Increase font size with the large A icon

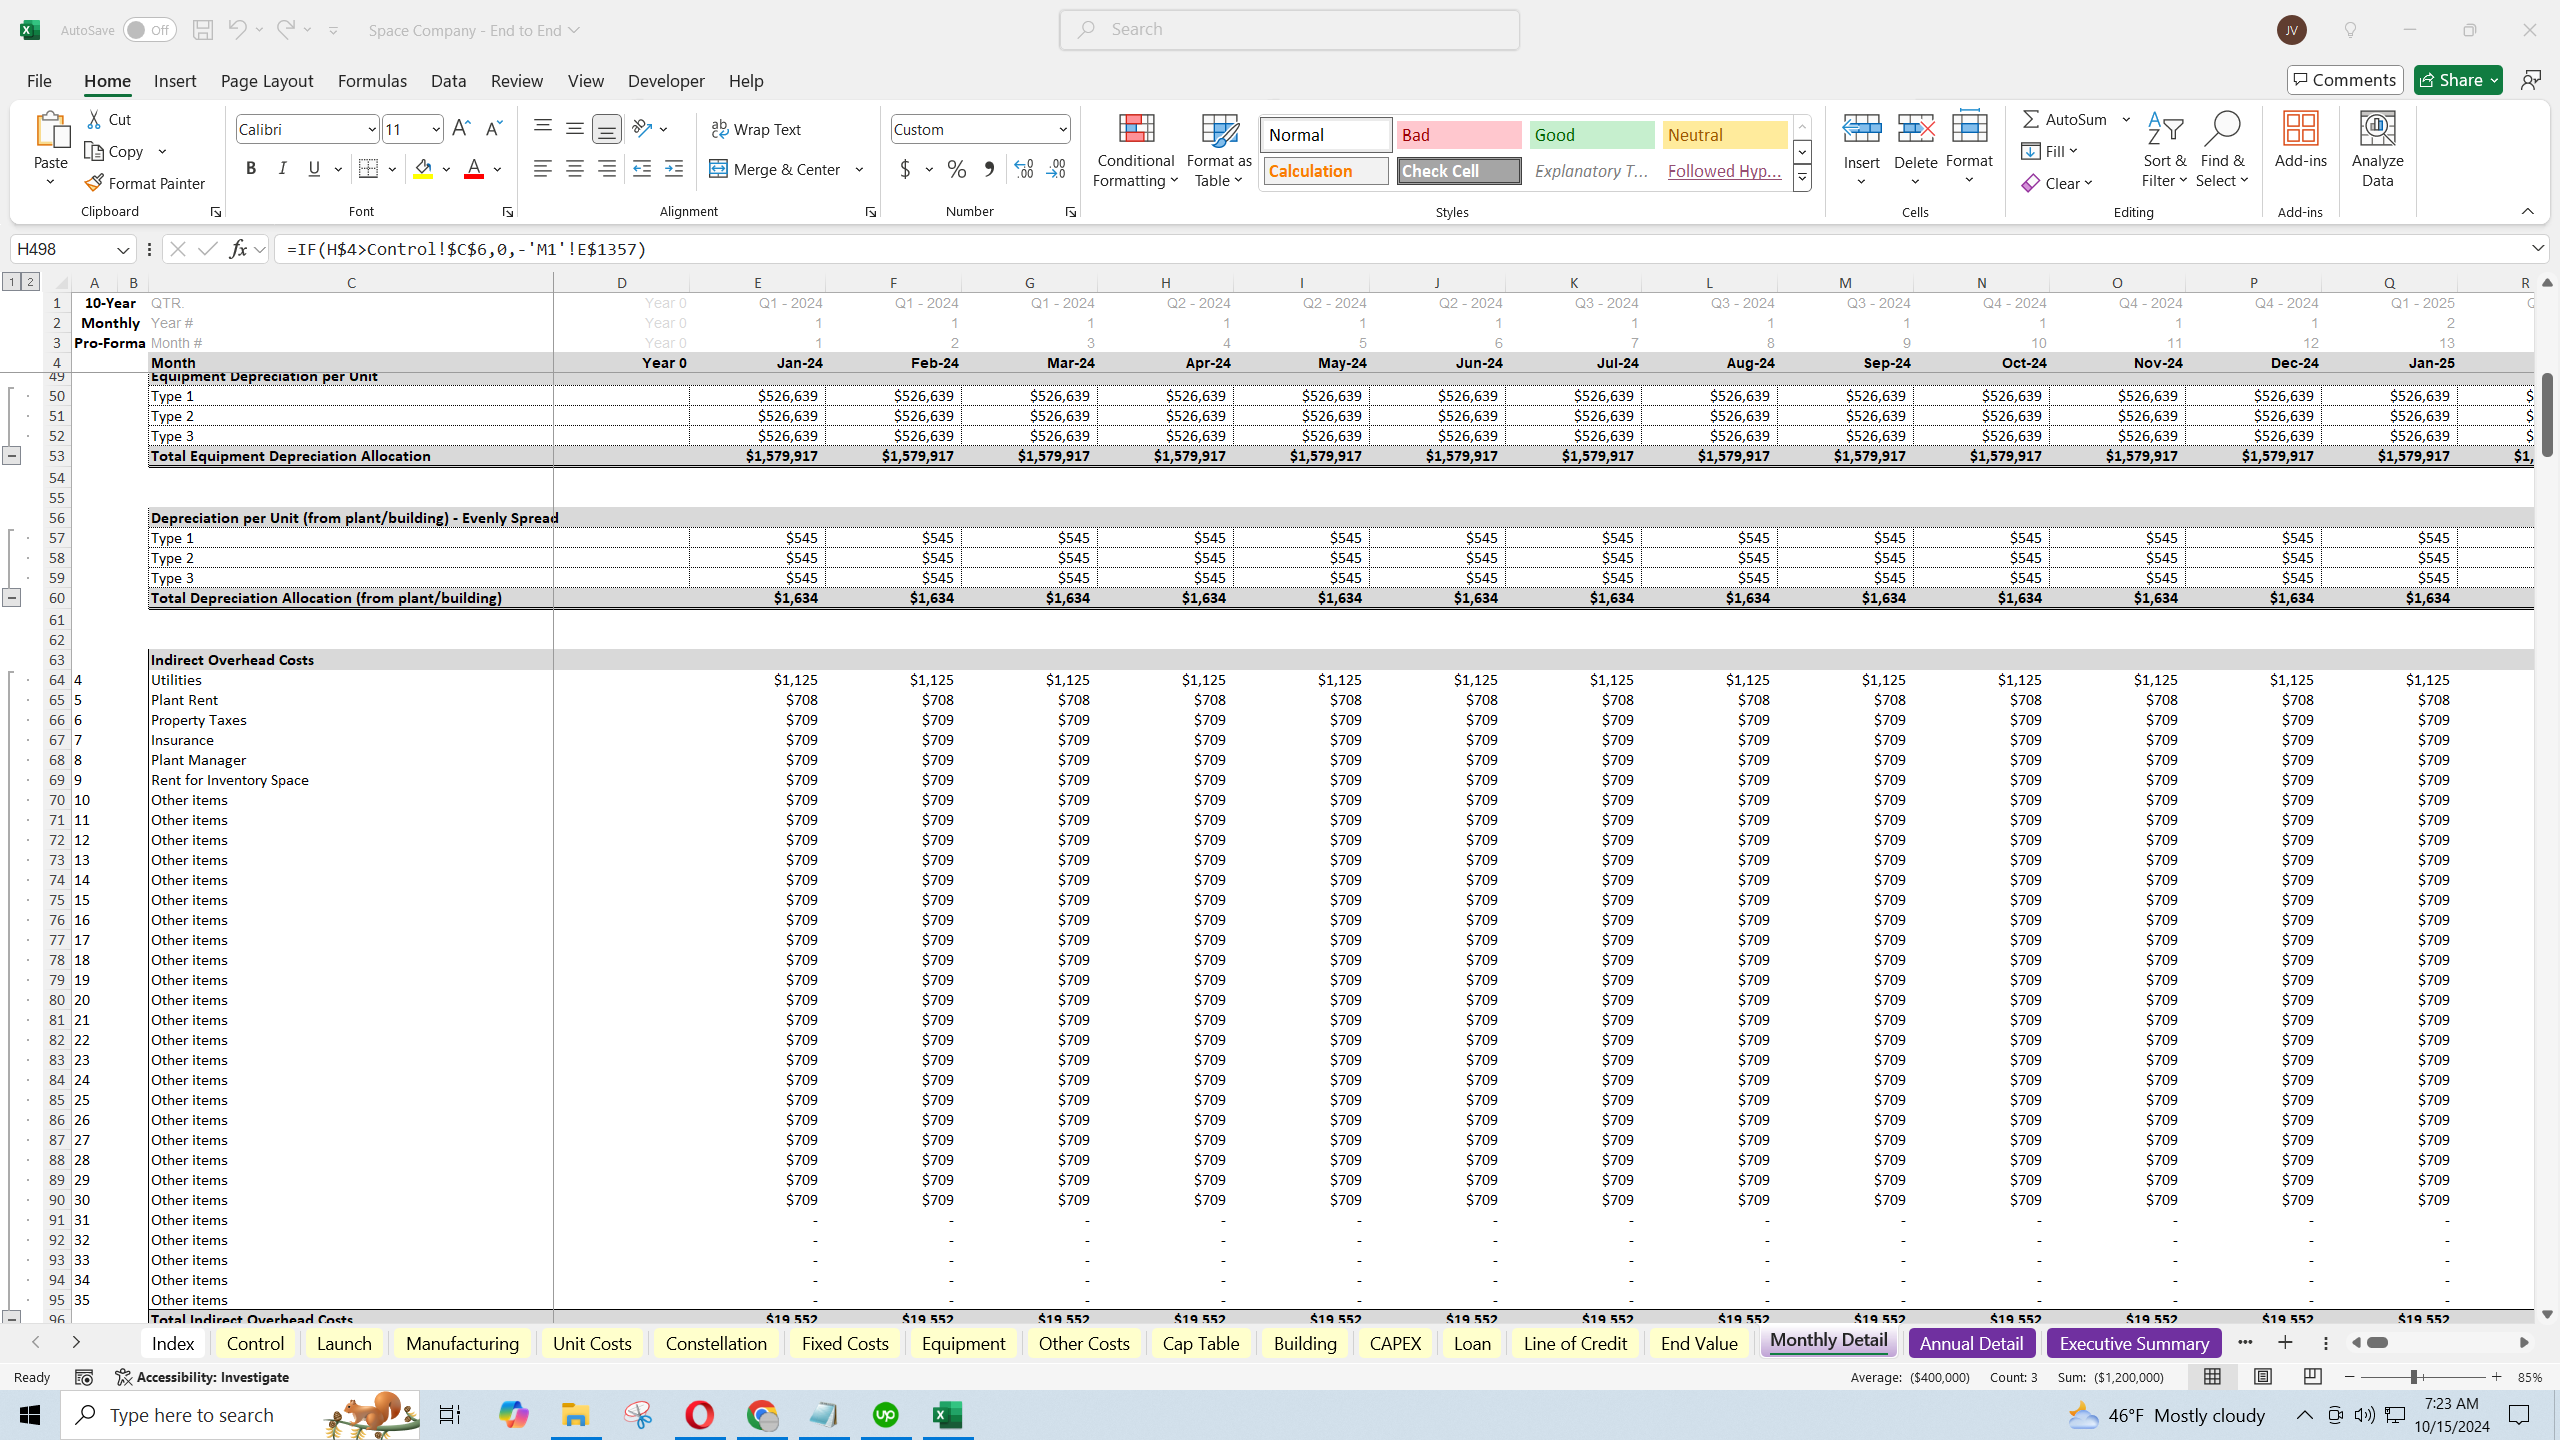click(x=460, y=129)
